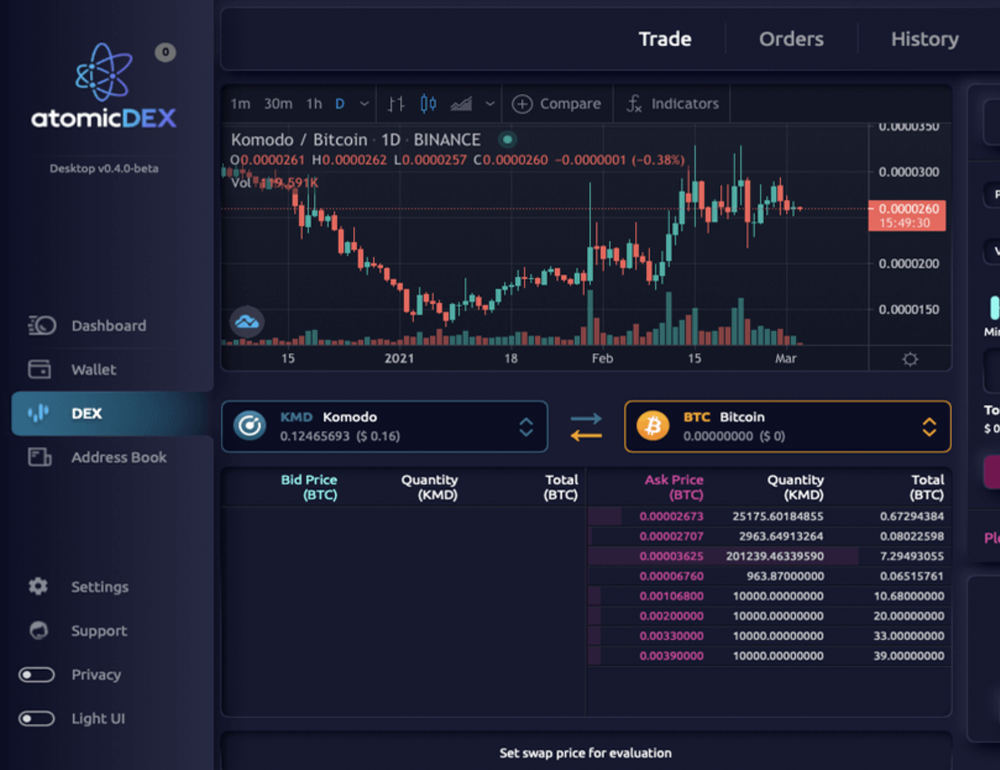The height and width of the screenshot is (770, 1000).
Task: Open the Address Book icon
Action: coord(40,457)
